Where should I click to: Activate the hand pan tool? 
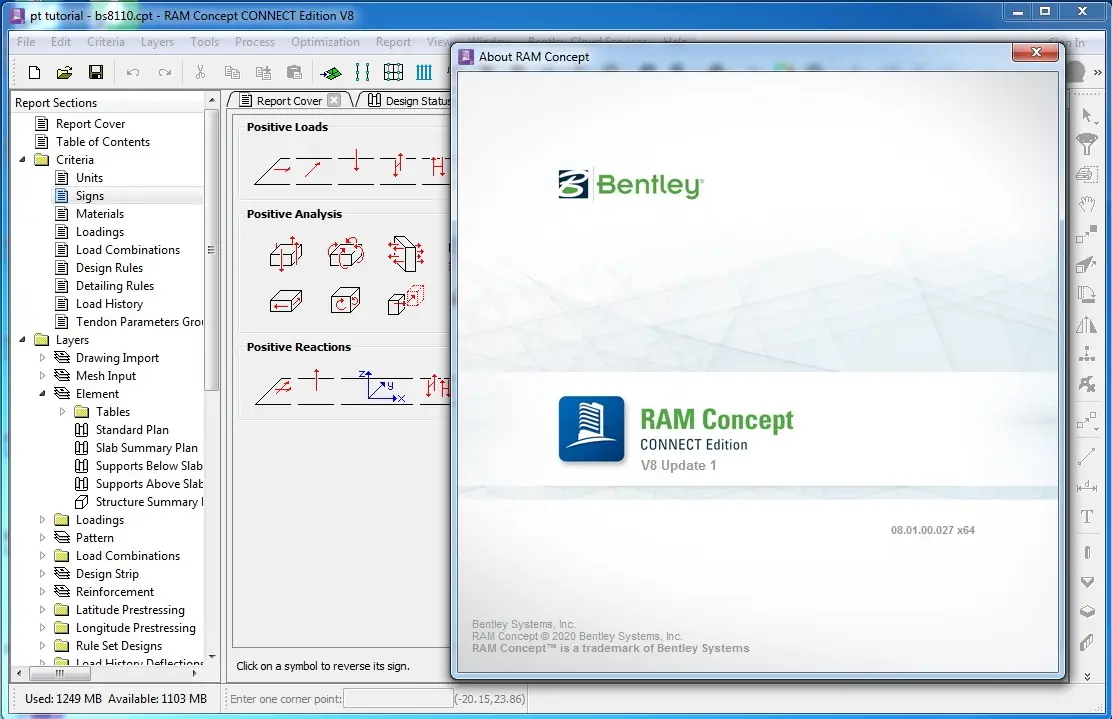[x=1086, y=204]
